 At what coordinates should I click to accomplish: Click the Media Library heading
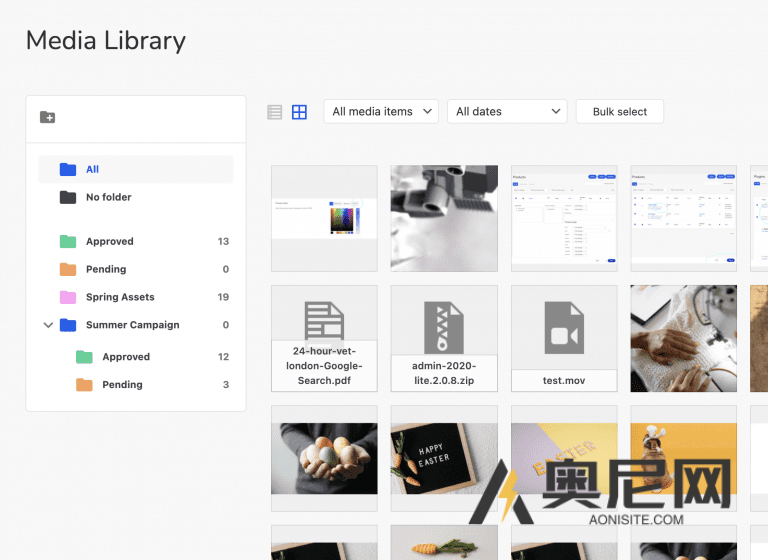(x=106, y=41)
